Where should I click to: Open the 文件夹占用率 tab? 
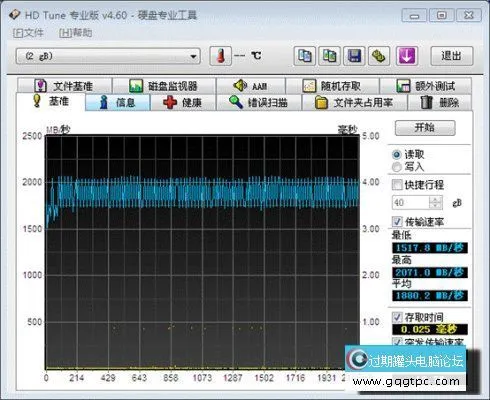tap(354, 102)
